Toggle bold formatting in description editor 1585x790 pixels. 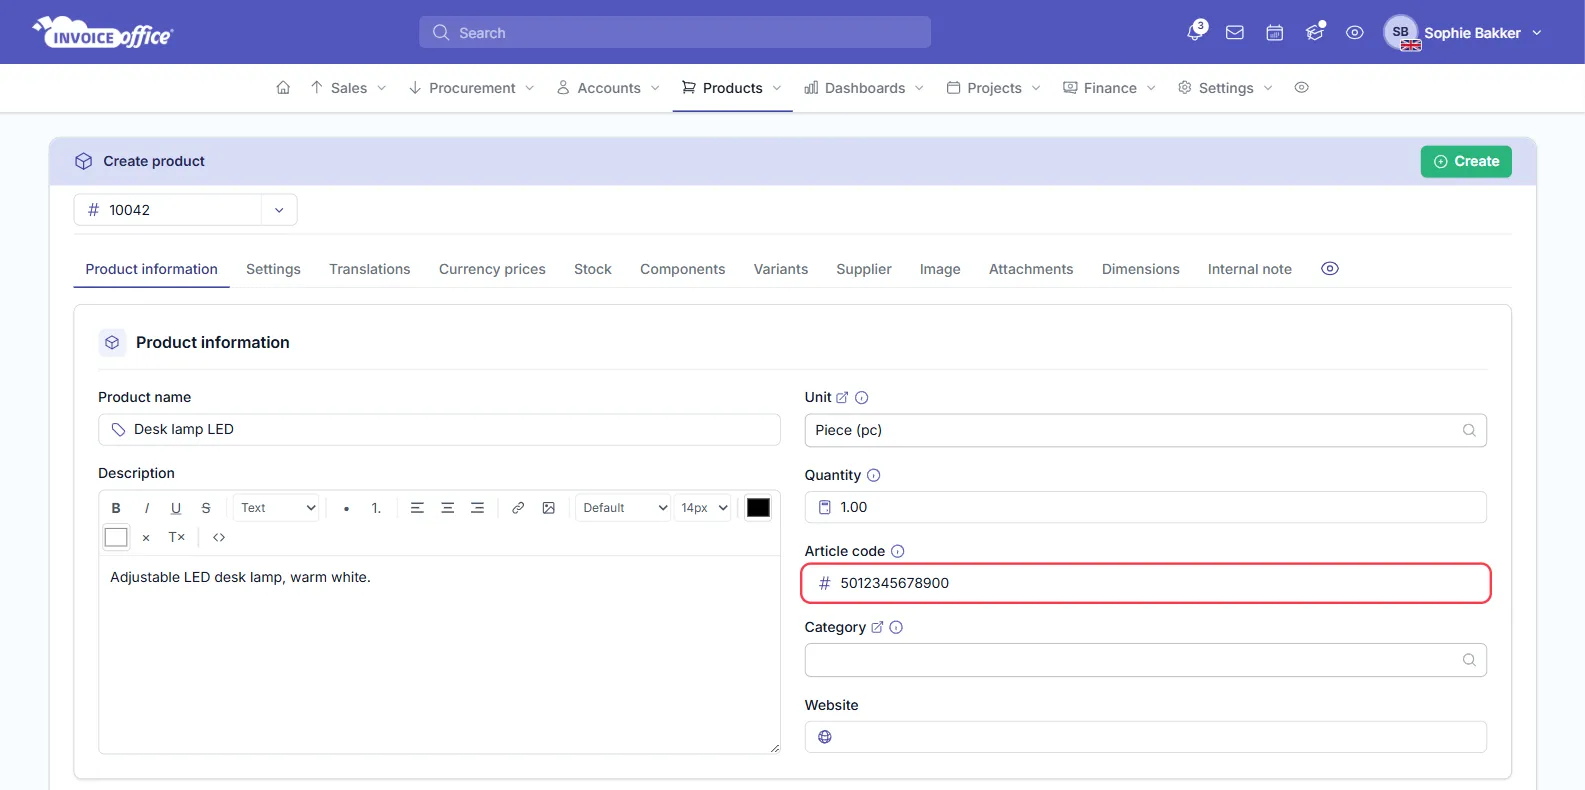(116, 508)
